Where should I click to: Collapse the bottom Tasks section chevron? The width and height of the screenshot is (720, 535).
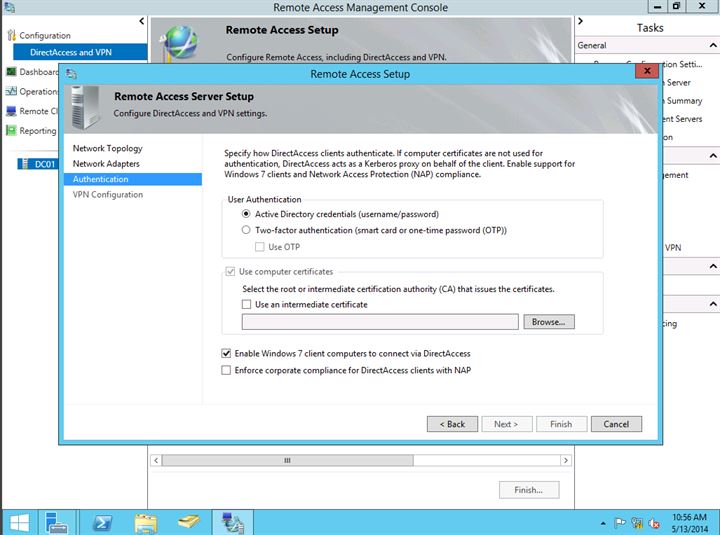[713, 304]
